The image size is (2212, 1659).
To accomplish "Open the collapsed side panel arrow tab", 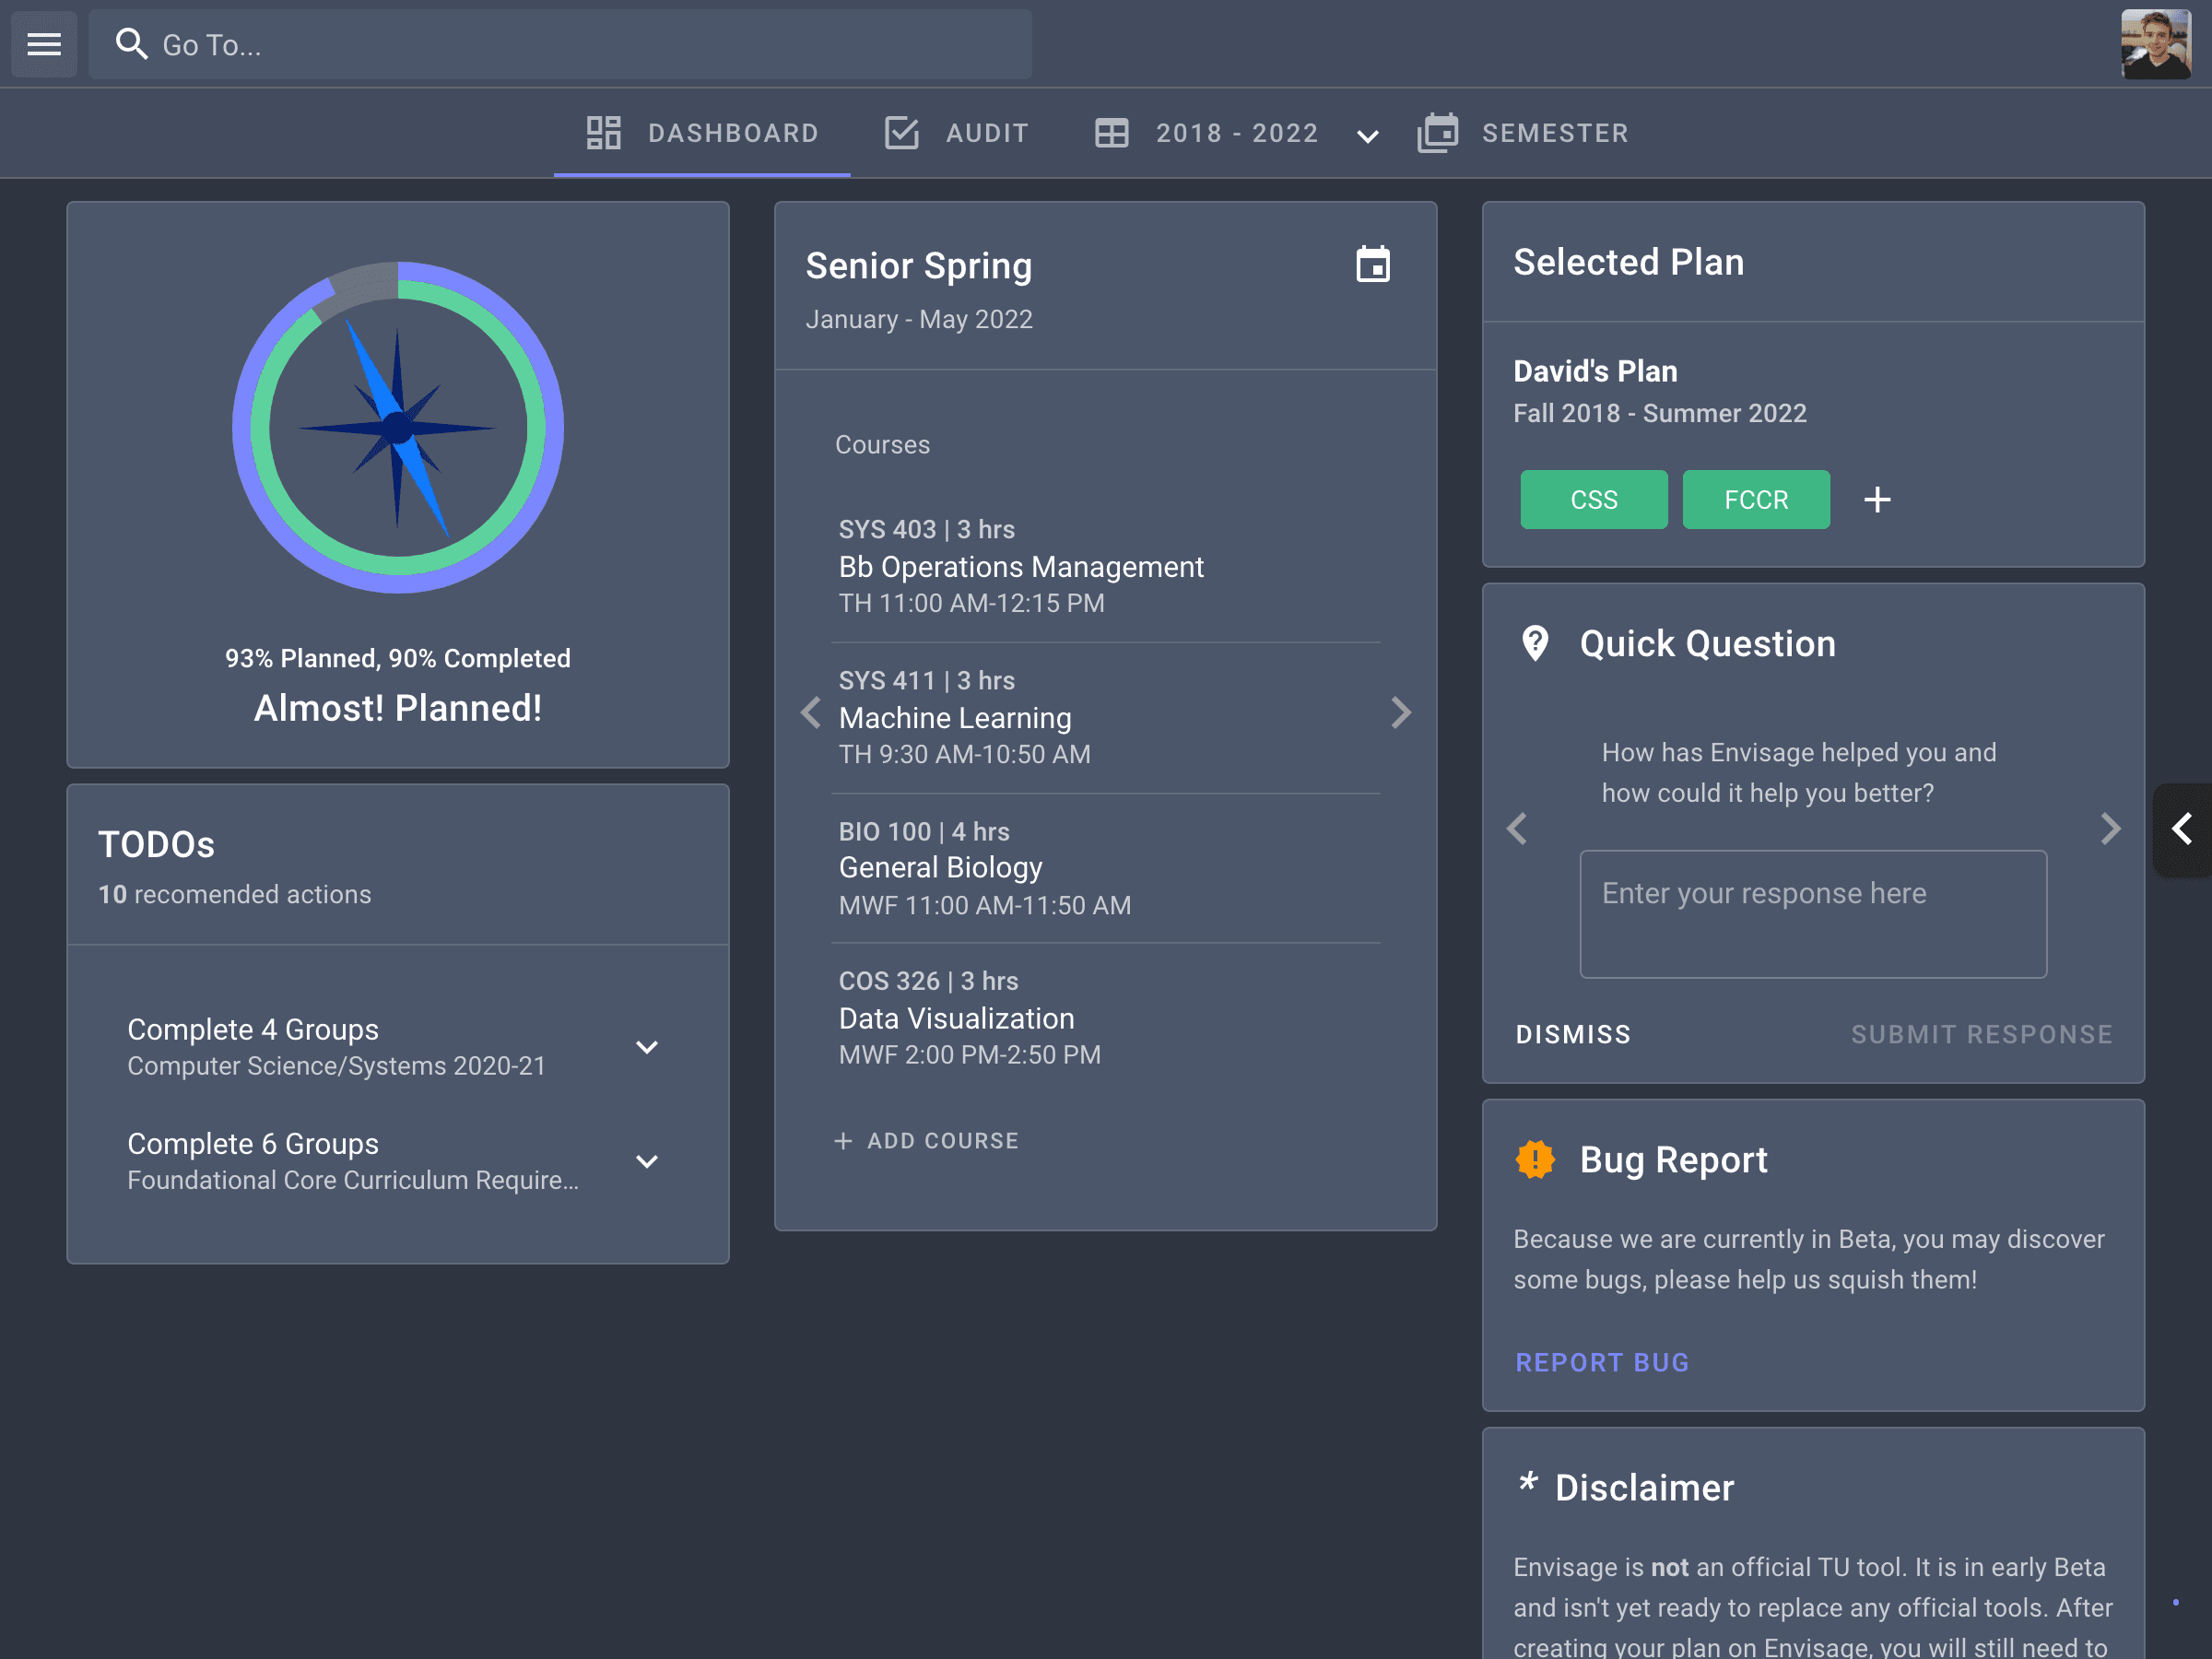I will [2182, 829].
